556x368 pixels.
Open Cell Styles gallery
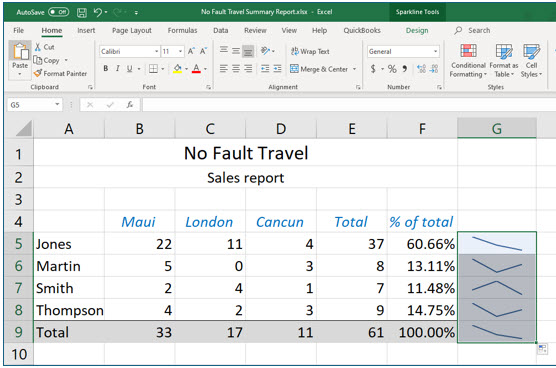point(531,60)
